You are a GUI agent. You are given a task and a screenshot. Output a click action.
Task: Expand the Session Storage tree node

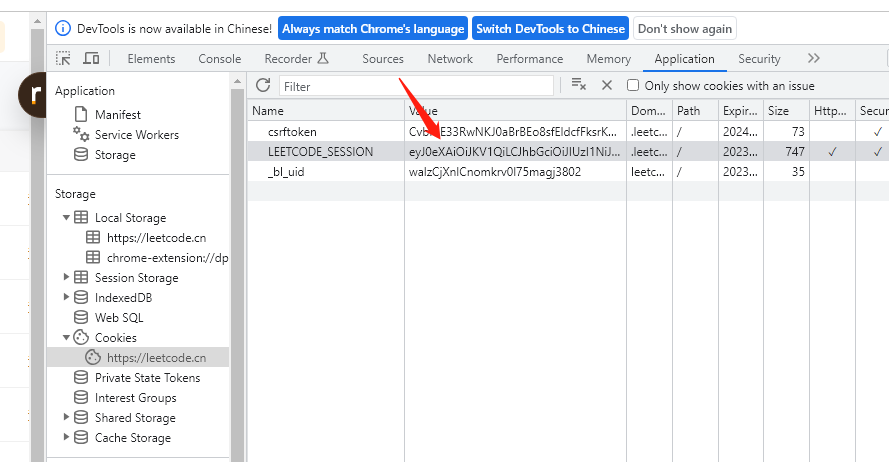pos(66,277)
